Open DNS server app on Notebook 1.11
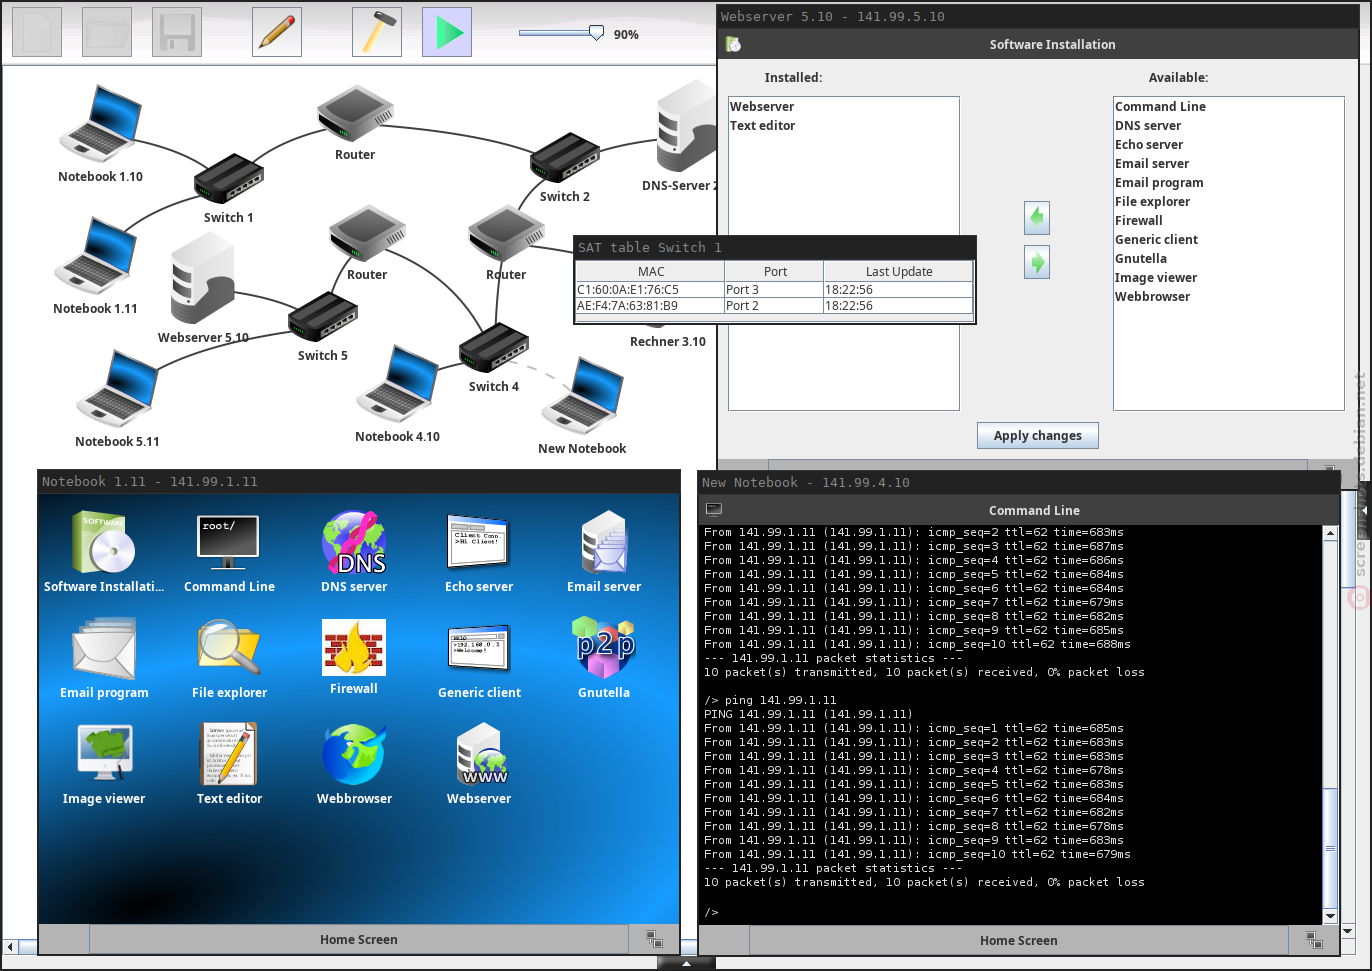The height and width of the screenshot is (971, 1372). pos(354,552)
